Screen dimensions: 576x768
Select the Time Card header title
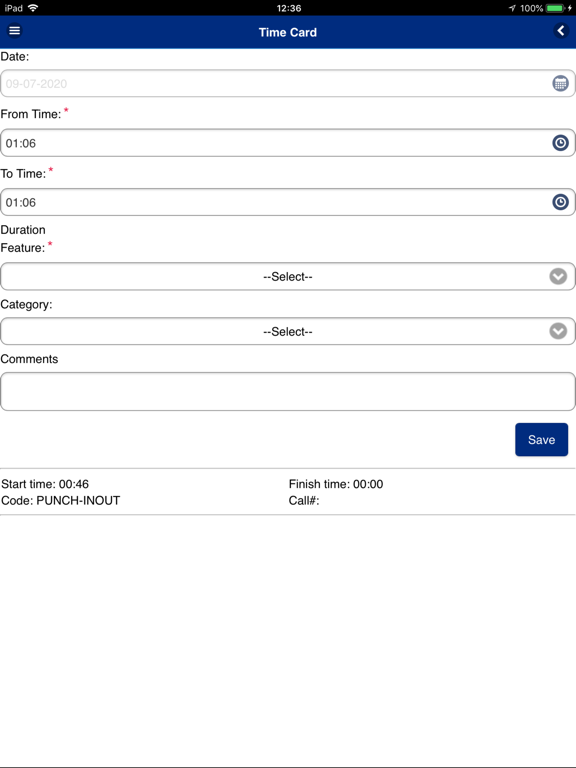tap(288, 32)
